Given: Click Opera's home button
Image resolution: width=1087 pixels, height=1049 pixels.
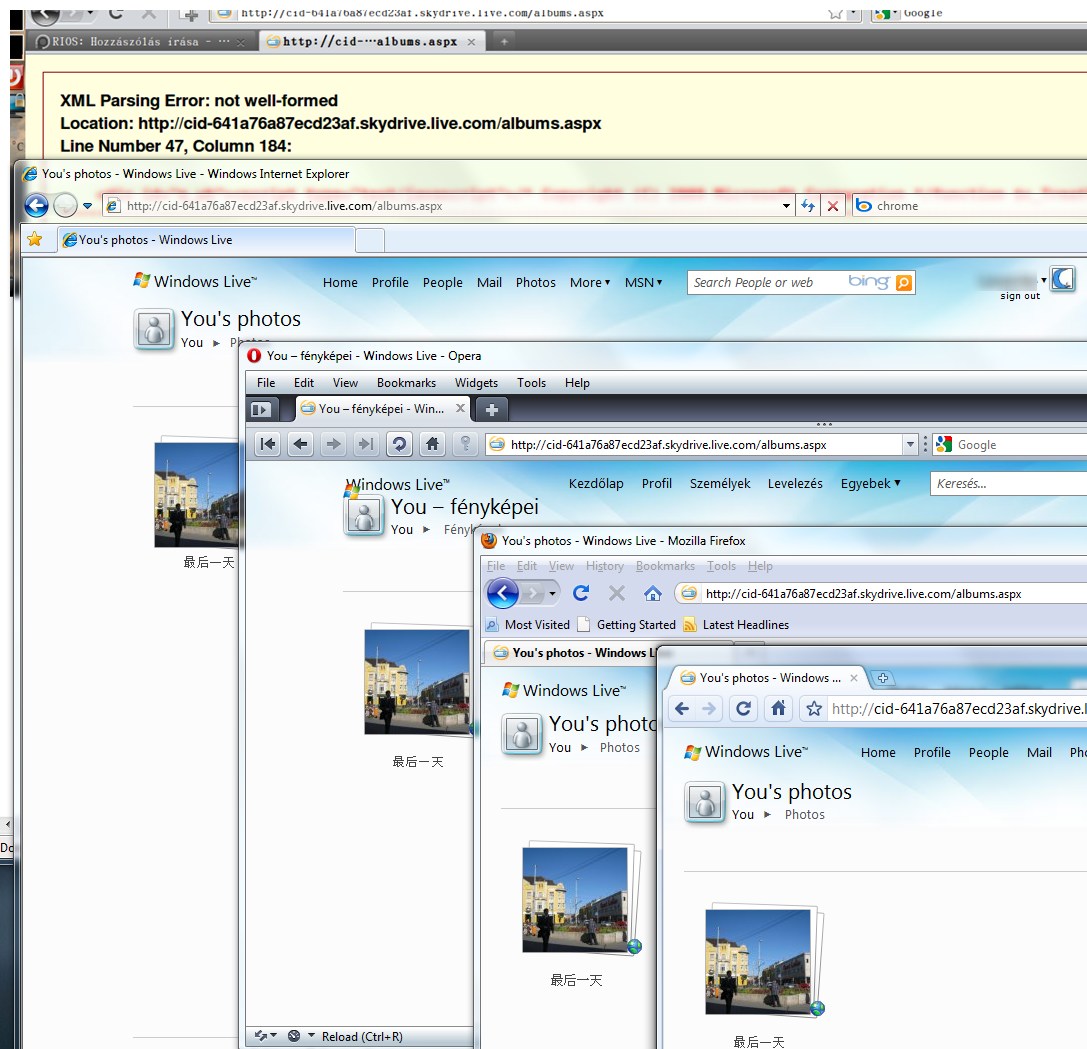Looking at the screenshot, I should (x=433, y=444).
